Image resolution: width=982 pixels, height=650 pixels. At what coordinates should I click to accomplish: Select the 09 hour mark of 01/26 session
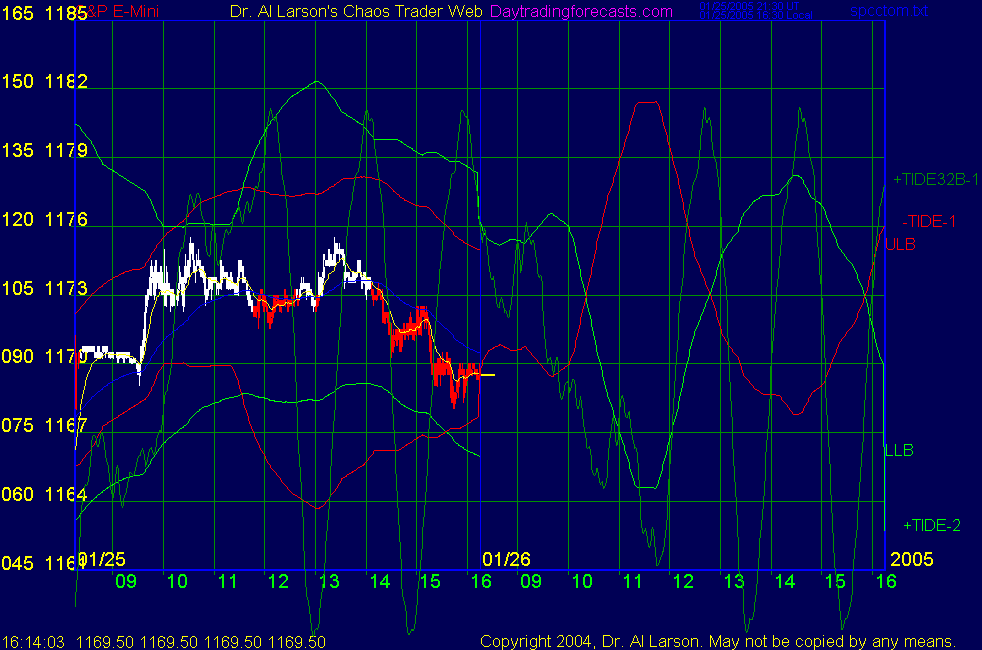pos(531,582)
